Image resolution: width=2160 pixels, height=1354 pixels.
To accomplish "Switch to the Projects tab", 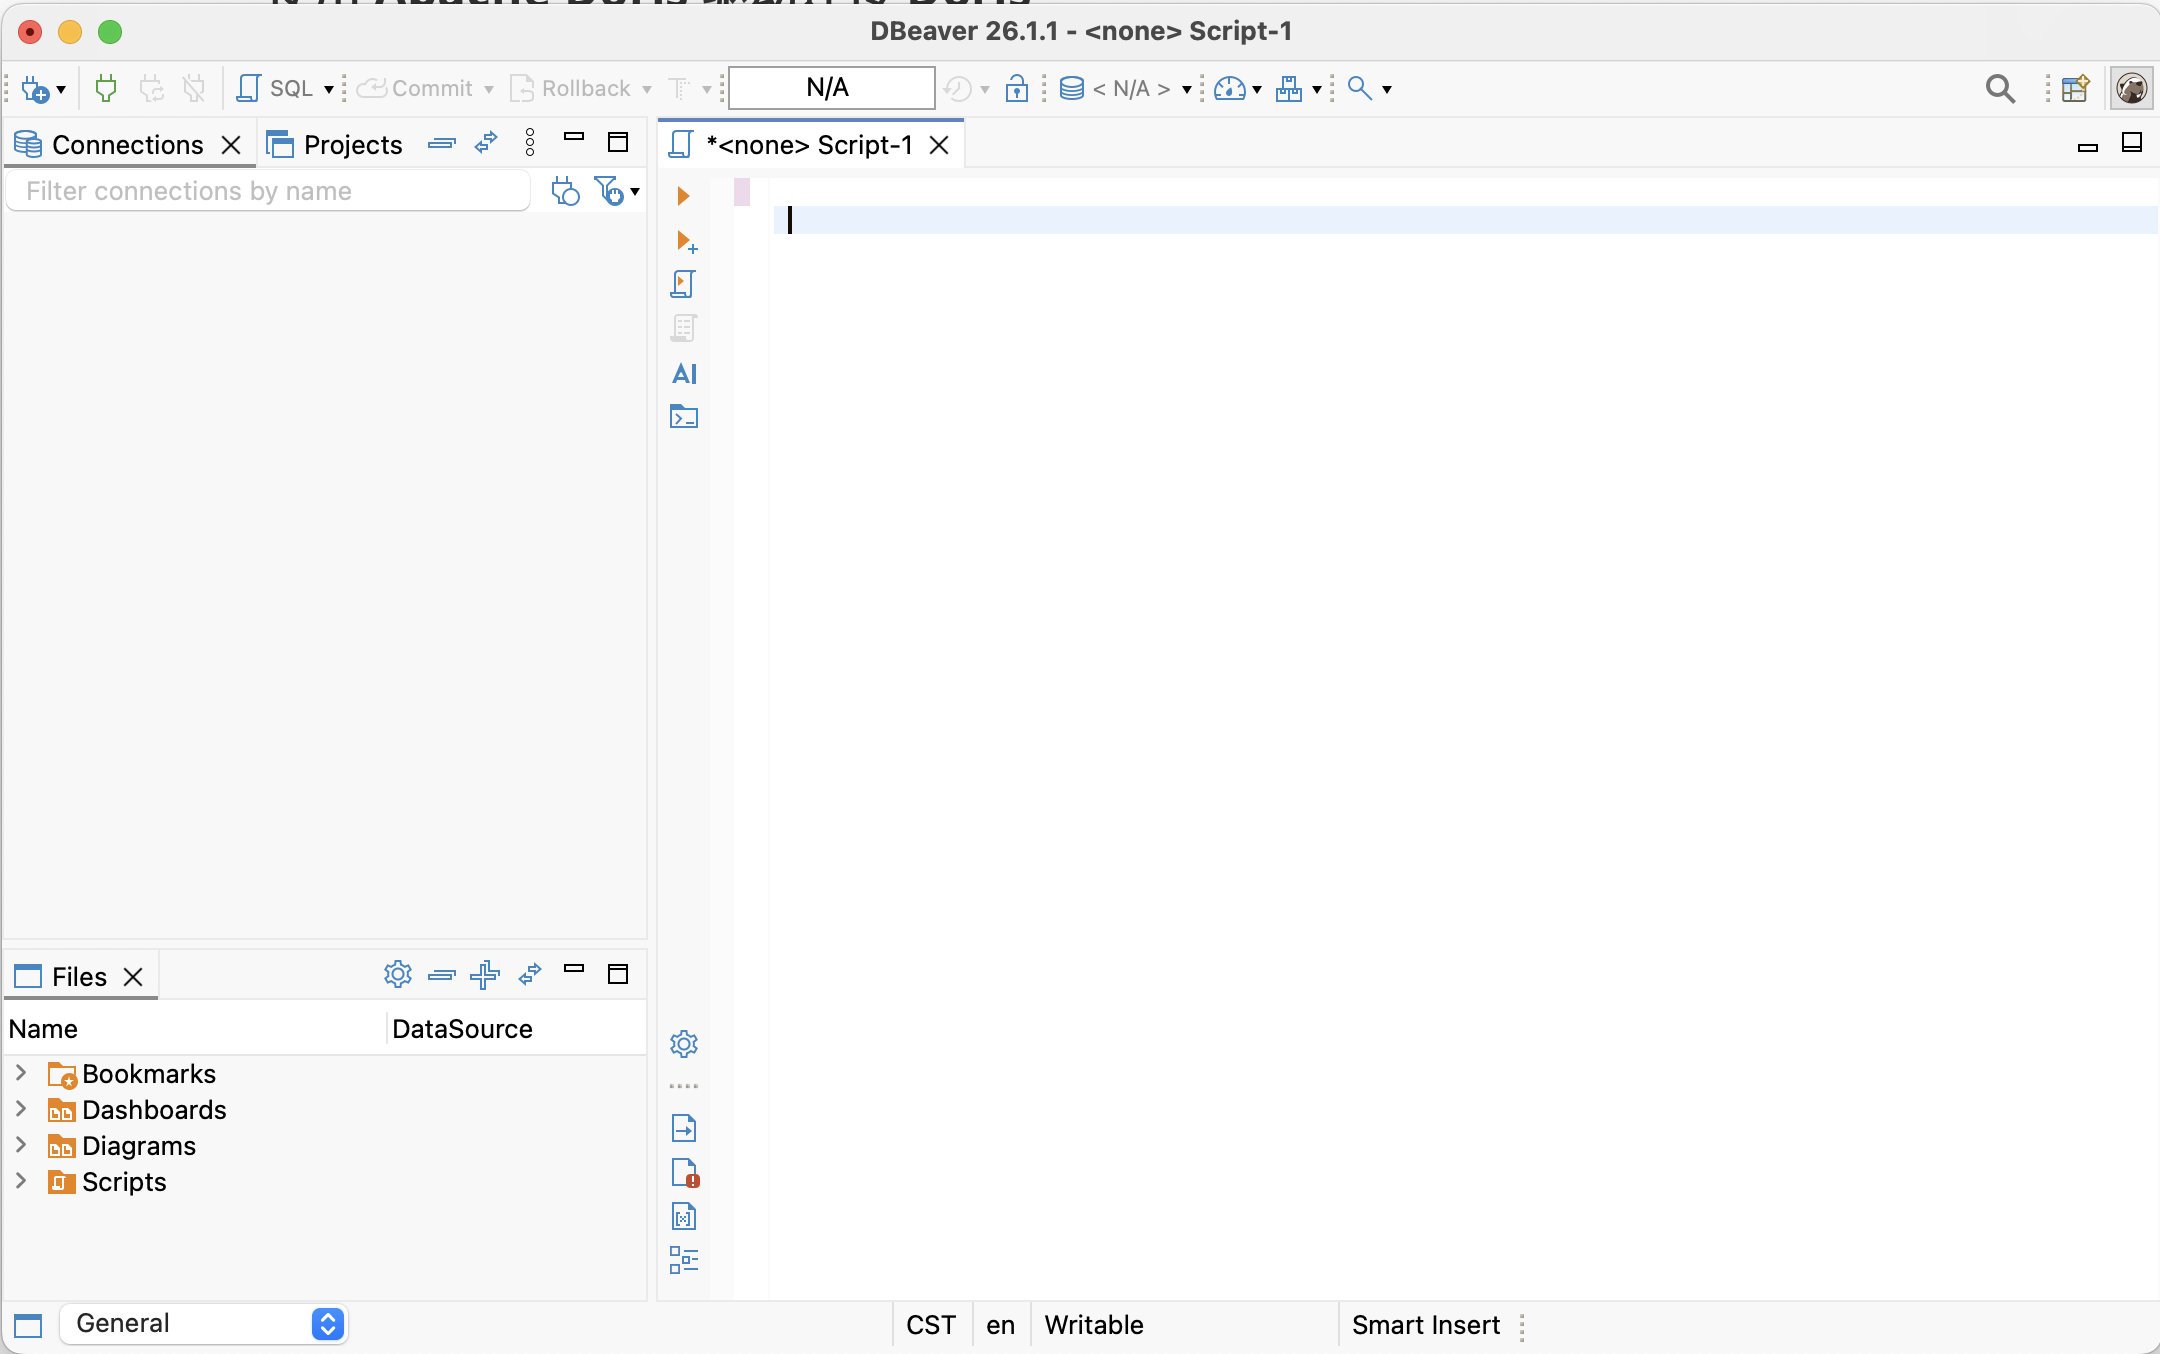I will (x=335, y=145).
